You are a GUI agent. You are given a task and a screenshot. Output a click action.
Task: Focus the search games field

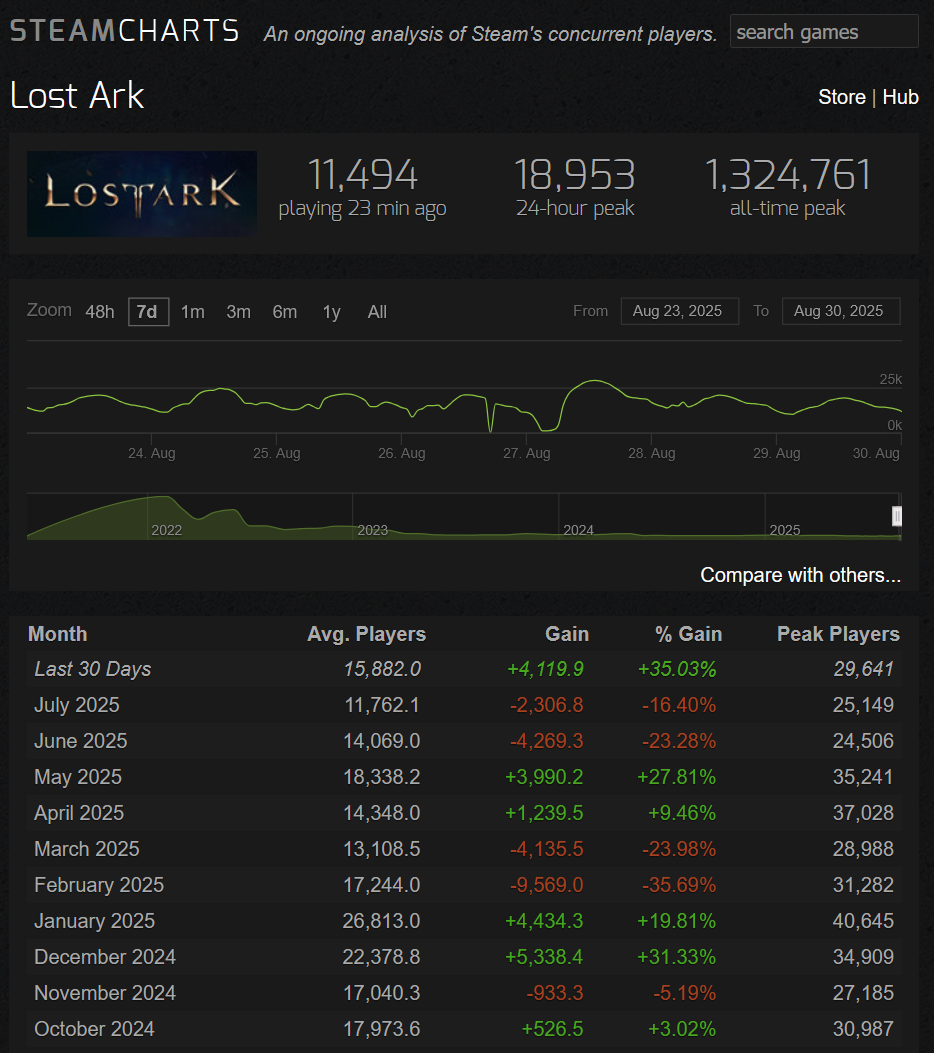(x=824, y=32)
